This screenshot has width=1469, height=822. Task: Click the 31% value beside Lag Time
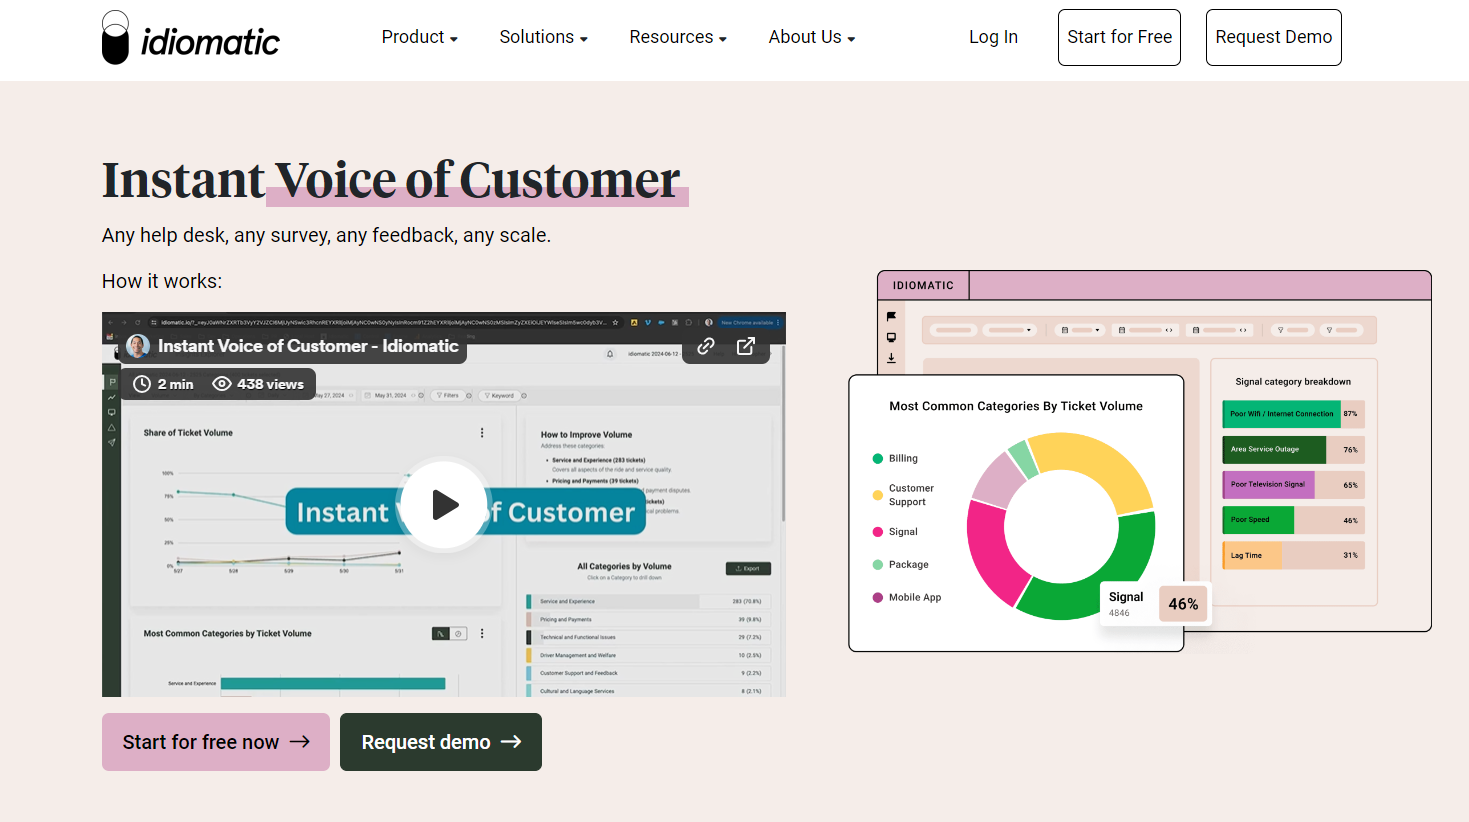pyautogui.click(x=1350, y=556)
